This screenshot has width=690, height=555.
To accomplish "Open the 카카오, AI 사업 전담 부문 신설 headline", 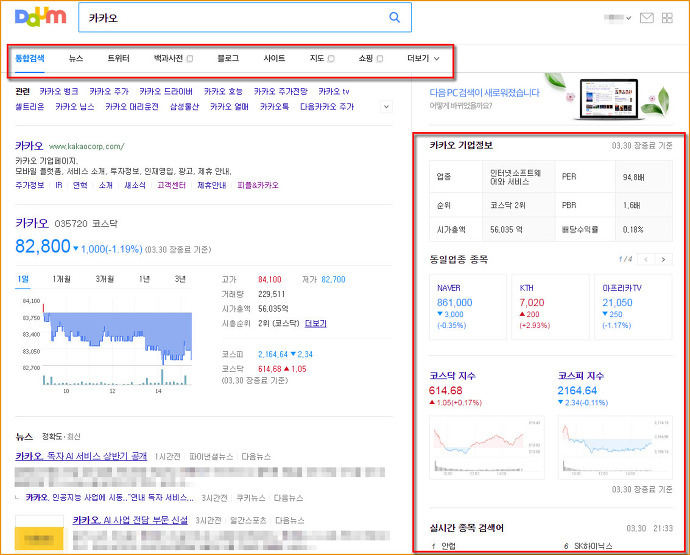I will [x=130, y=520].
